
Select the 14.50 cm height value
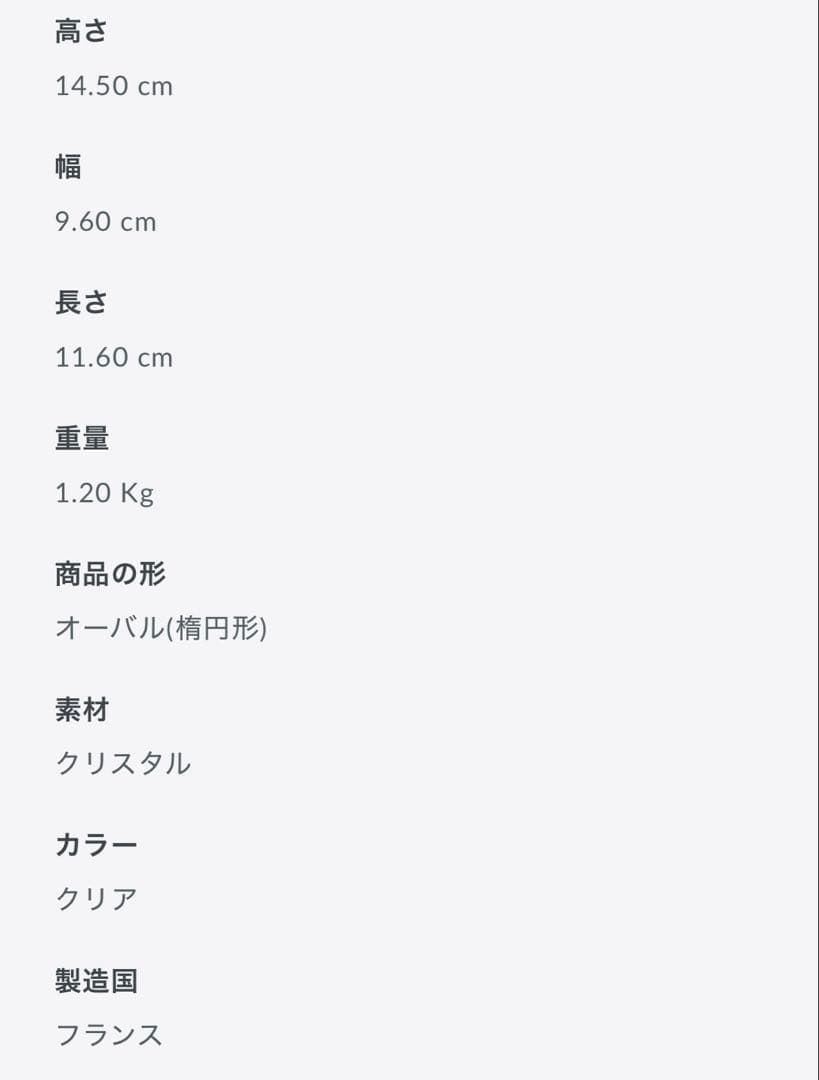point(113,86)
